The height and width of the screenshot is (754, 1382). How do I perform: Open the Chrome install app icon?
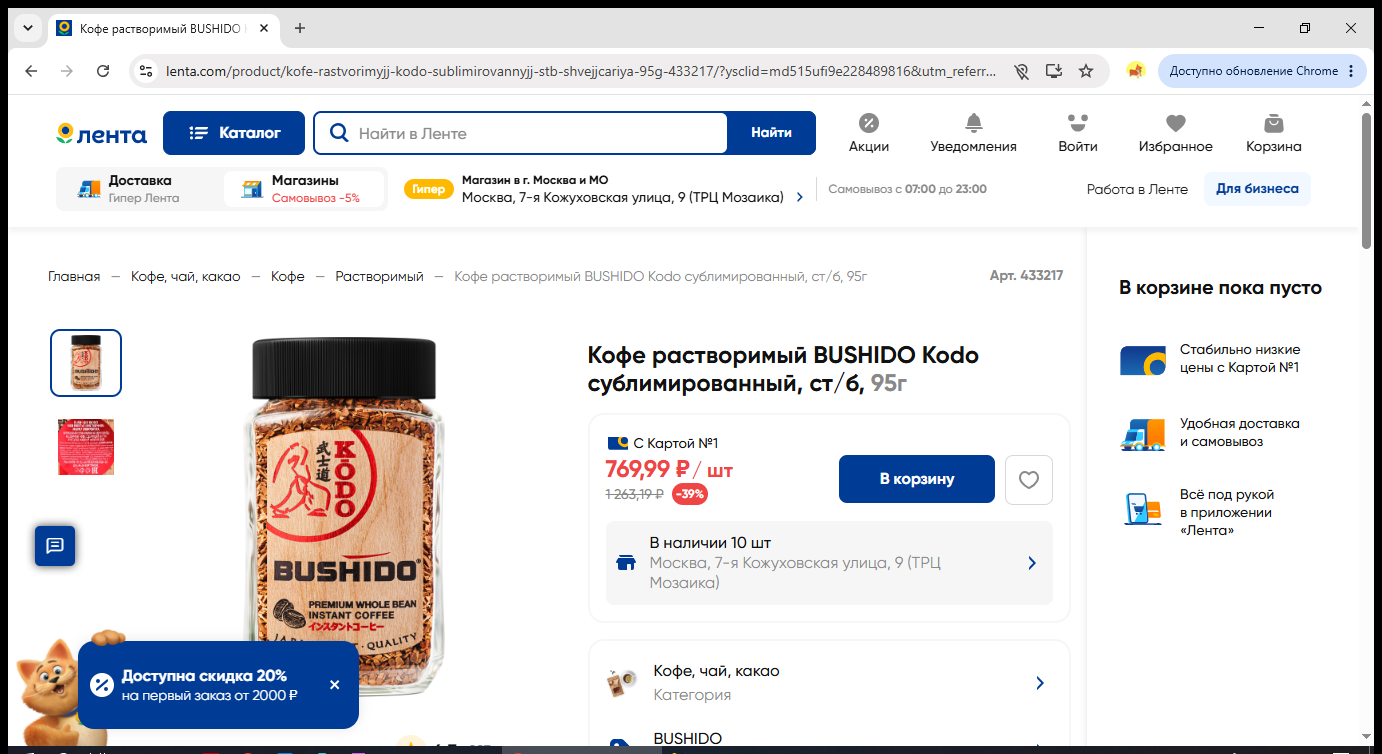coord(1053,71)
